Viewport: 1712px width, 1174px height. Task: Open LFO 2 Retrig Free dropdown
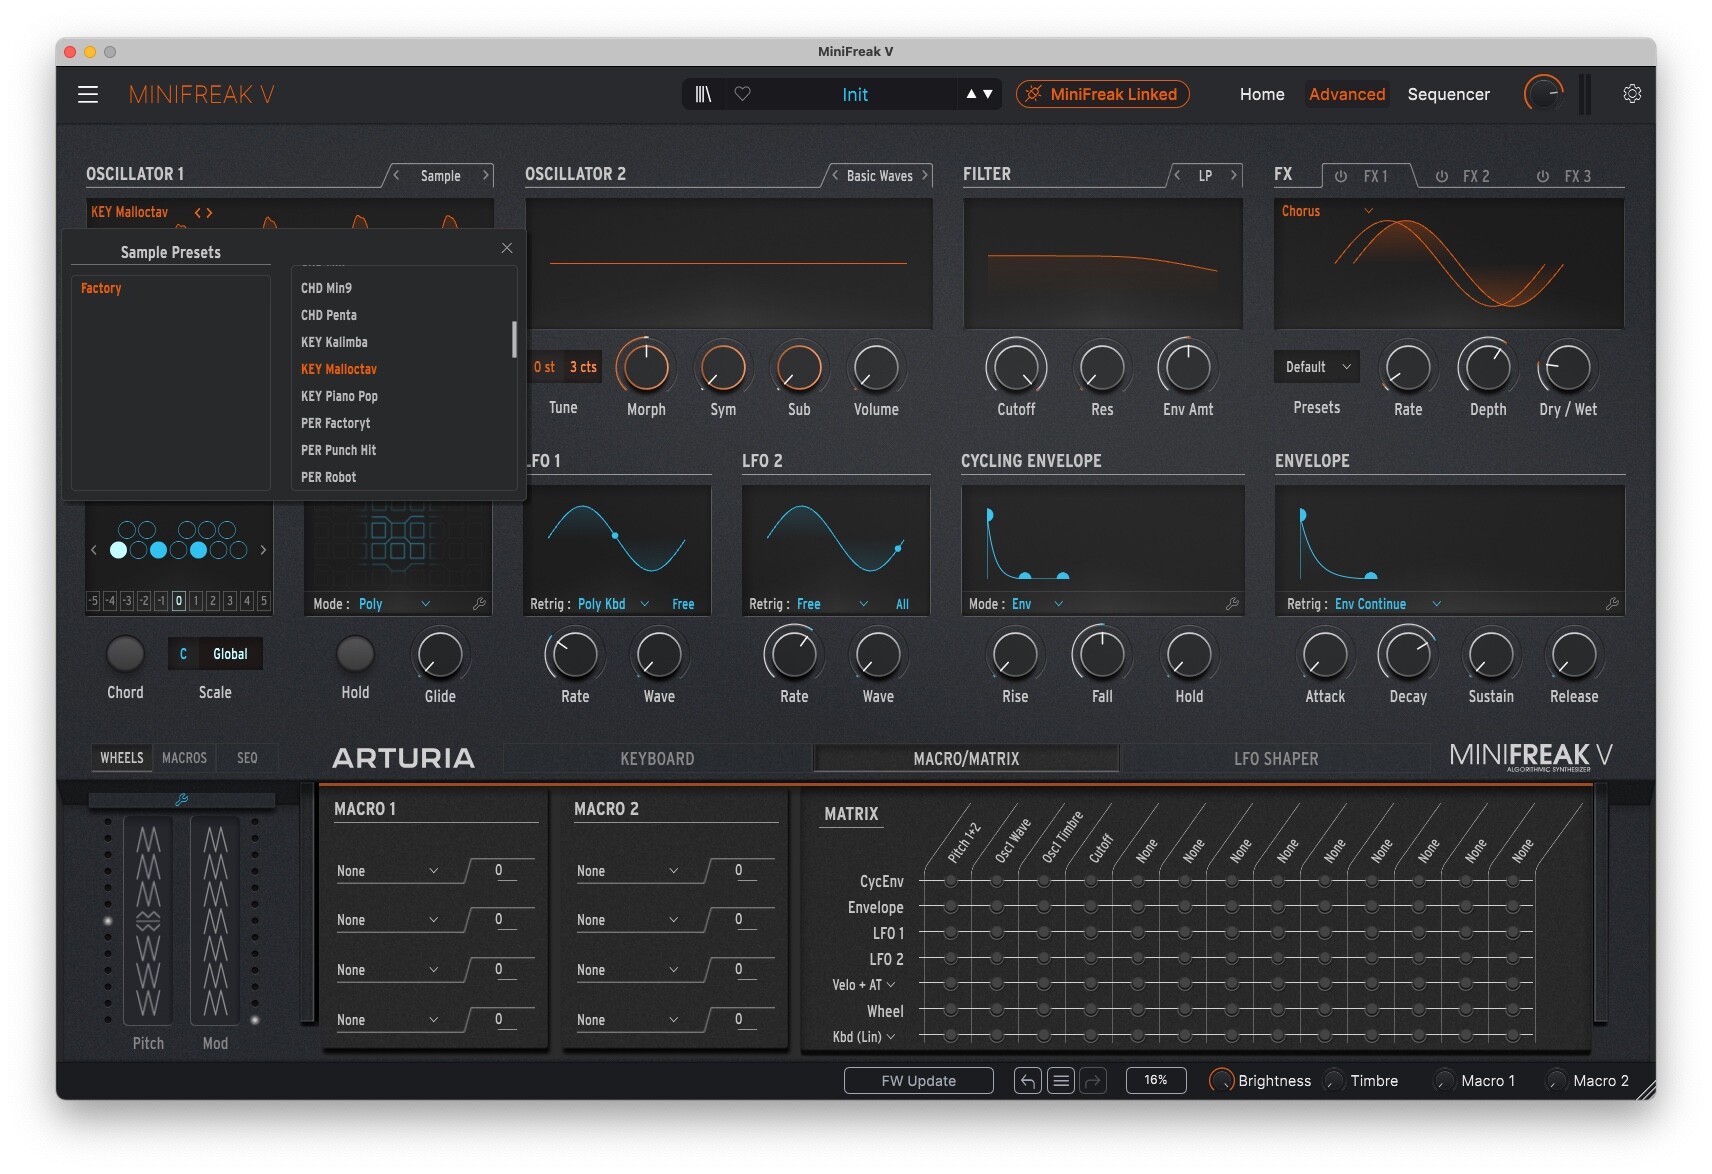832,604
